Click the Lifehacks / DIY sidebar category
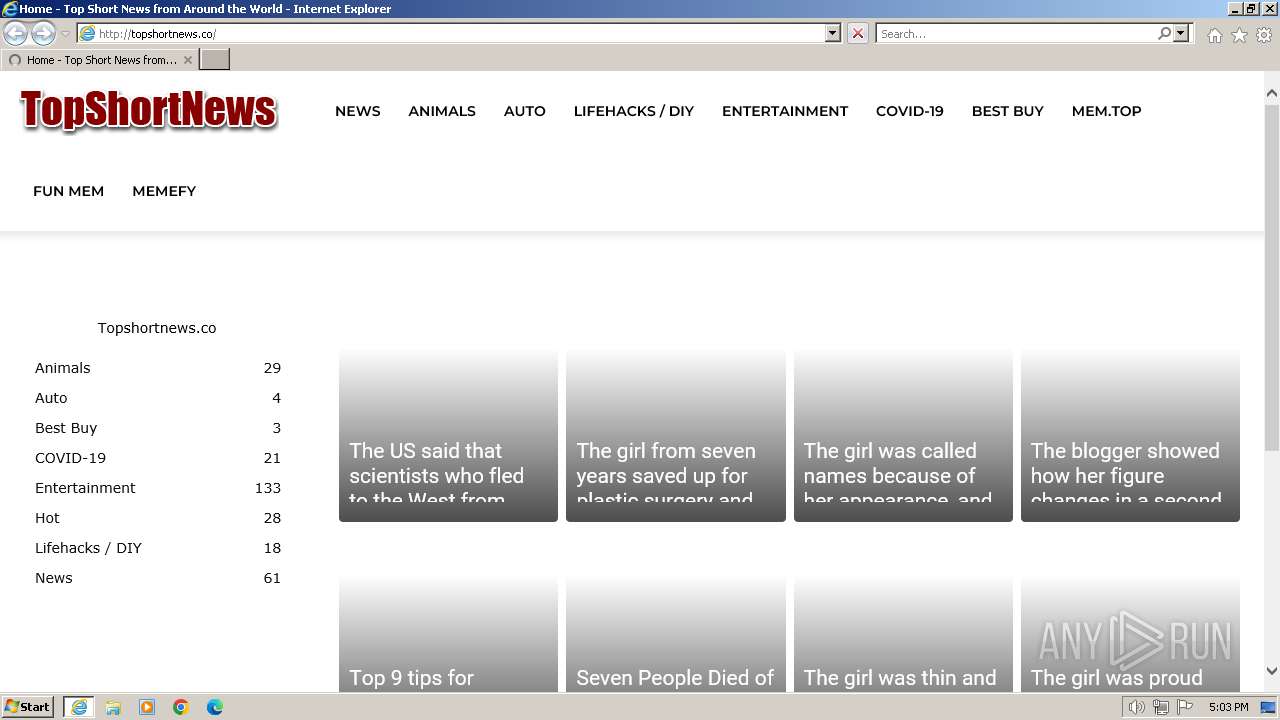 point(88,548)
